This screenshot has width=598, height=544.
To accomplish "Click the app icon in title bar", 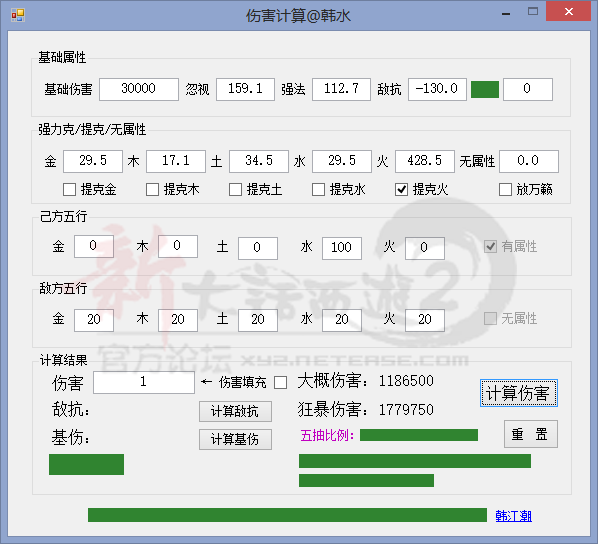I will [x=18, y=15].
